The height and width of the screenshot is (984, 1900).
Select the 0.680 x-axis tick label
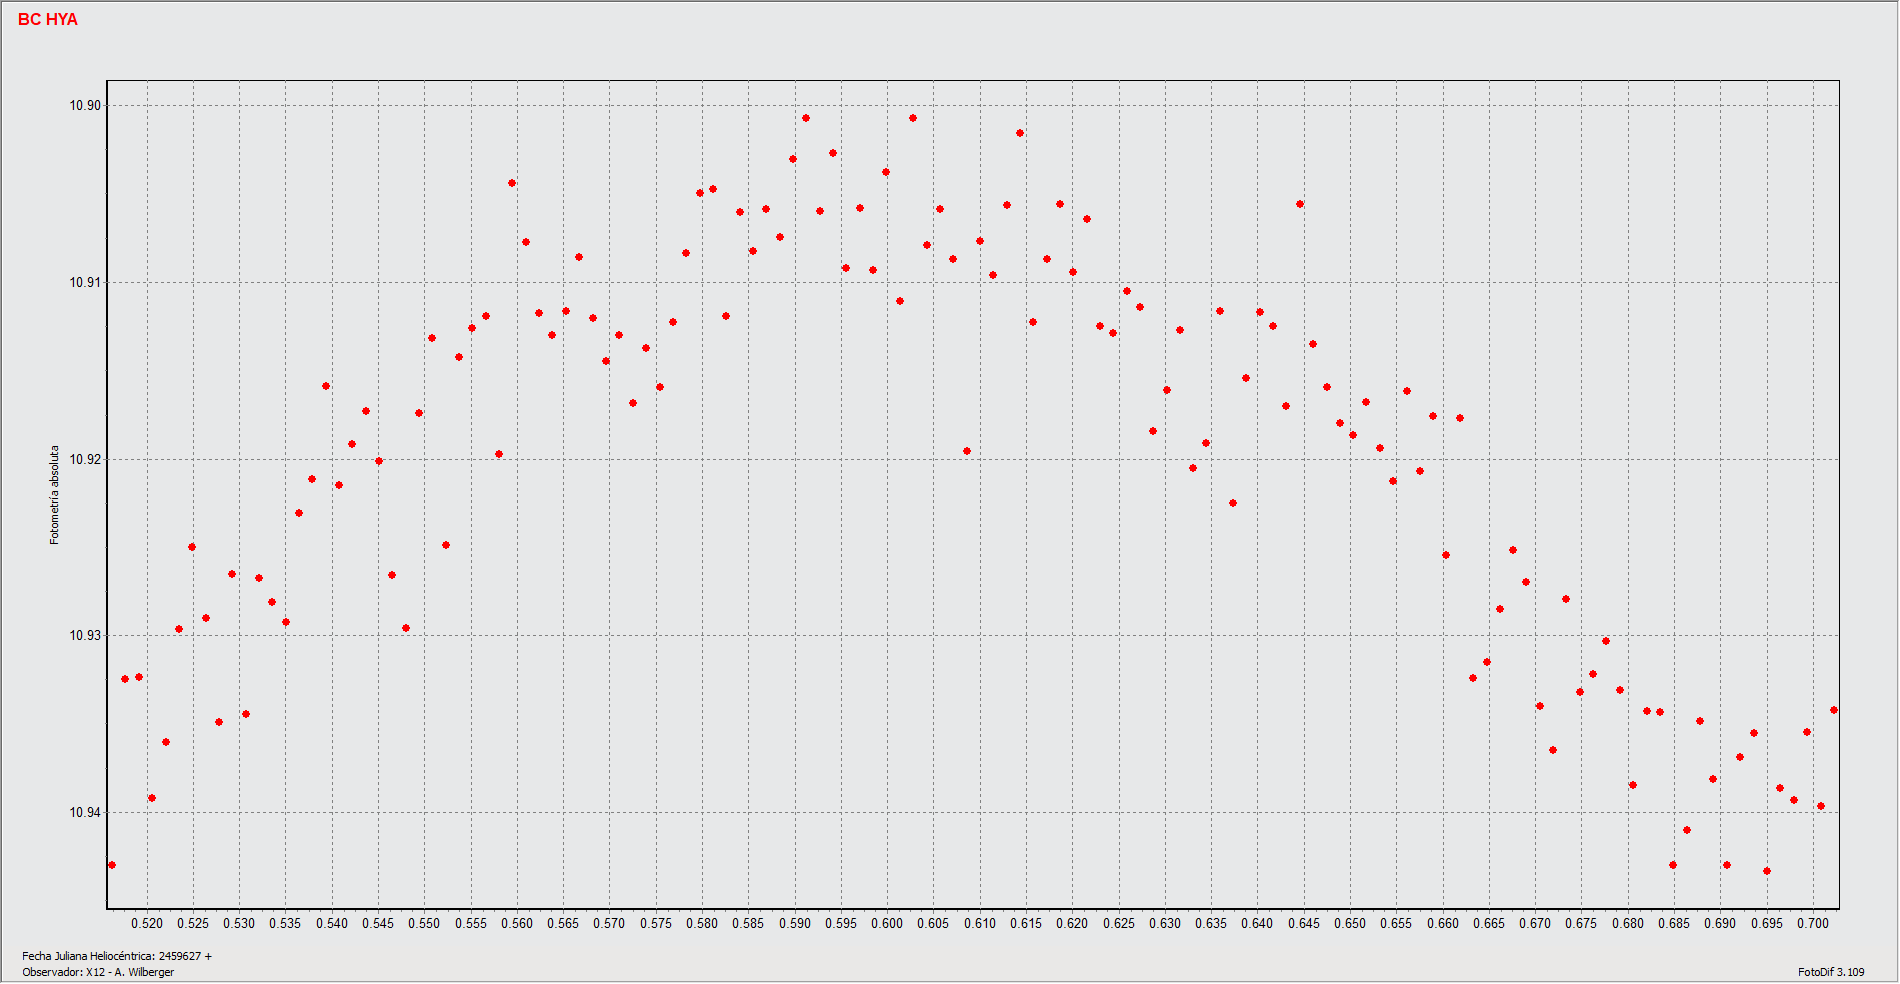(x=1627, y=923)
